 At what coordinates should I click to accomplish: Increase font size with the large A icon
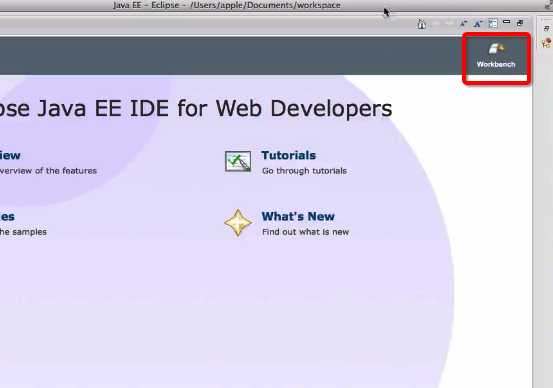[478, 24]
